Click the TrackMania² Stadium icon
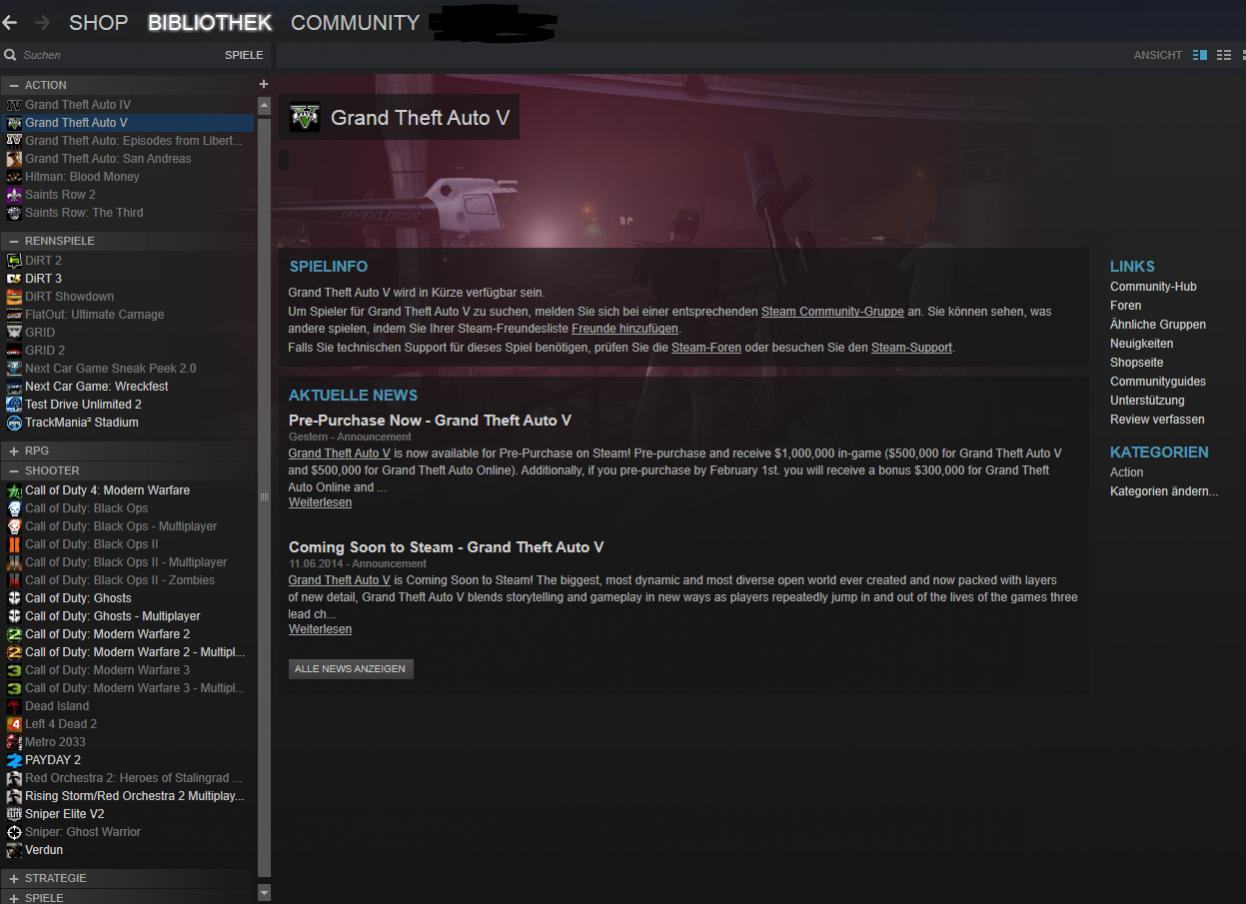Image resolution: width=1246 pixels, height=904 pixels. (14, 423)
